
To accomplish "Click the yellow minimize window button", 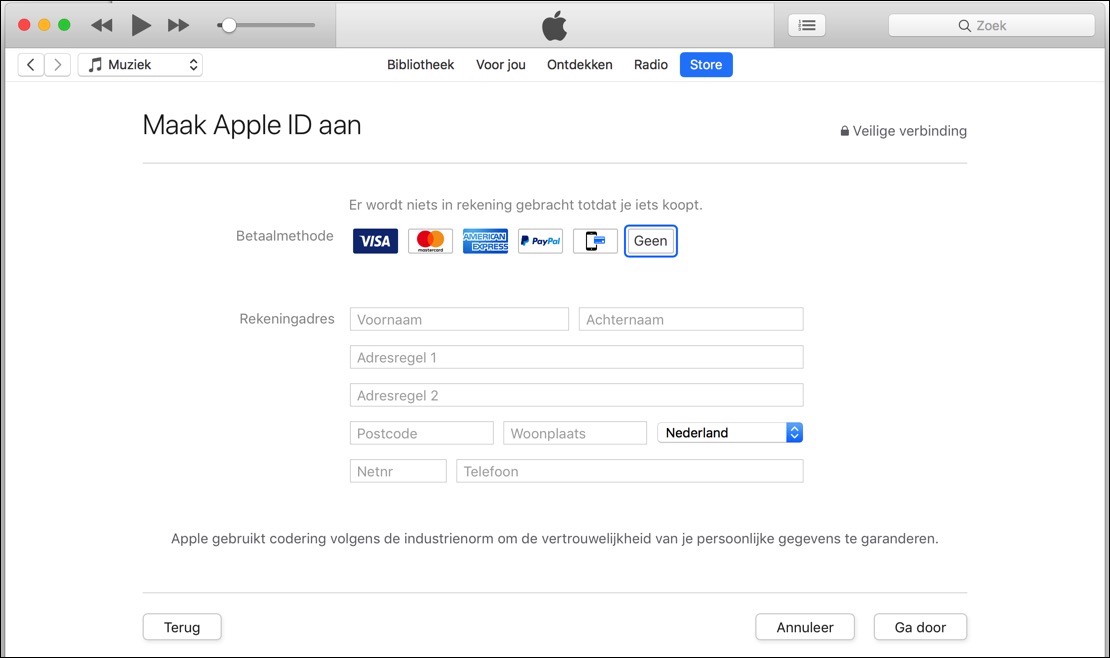I will coord(44,25).
